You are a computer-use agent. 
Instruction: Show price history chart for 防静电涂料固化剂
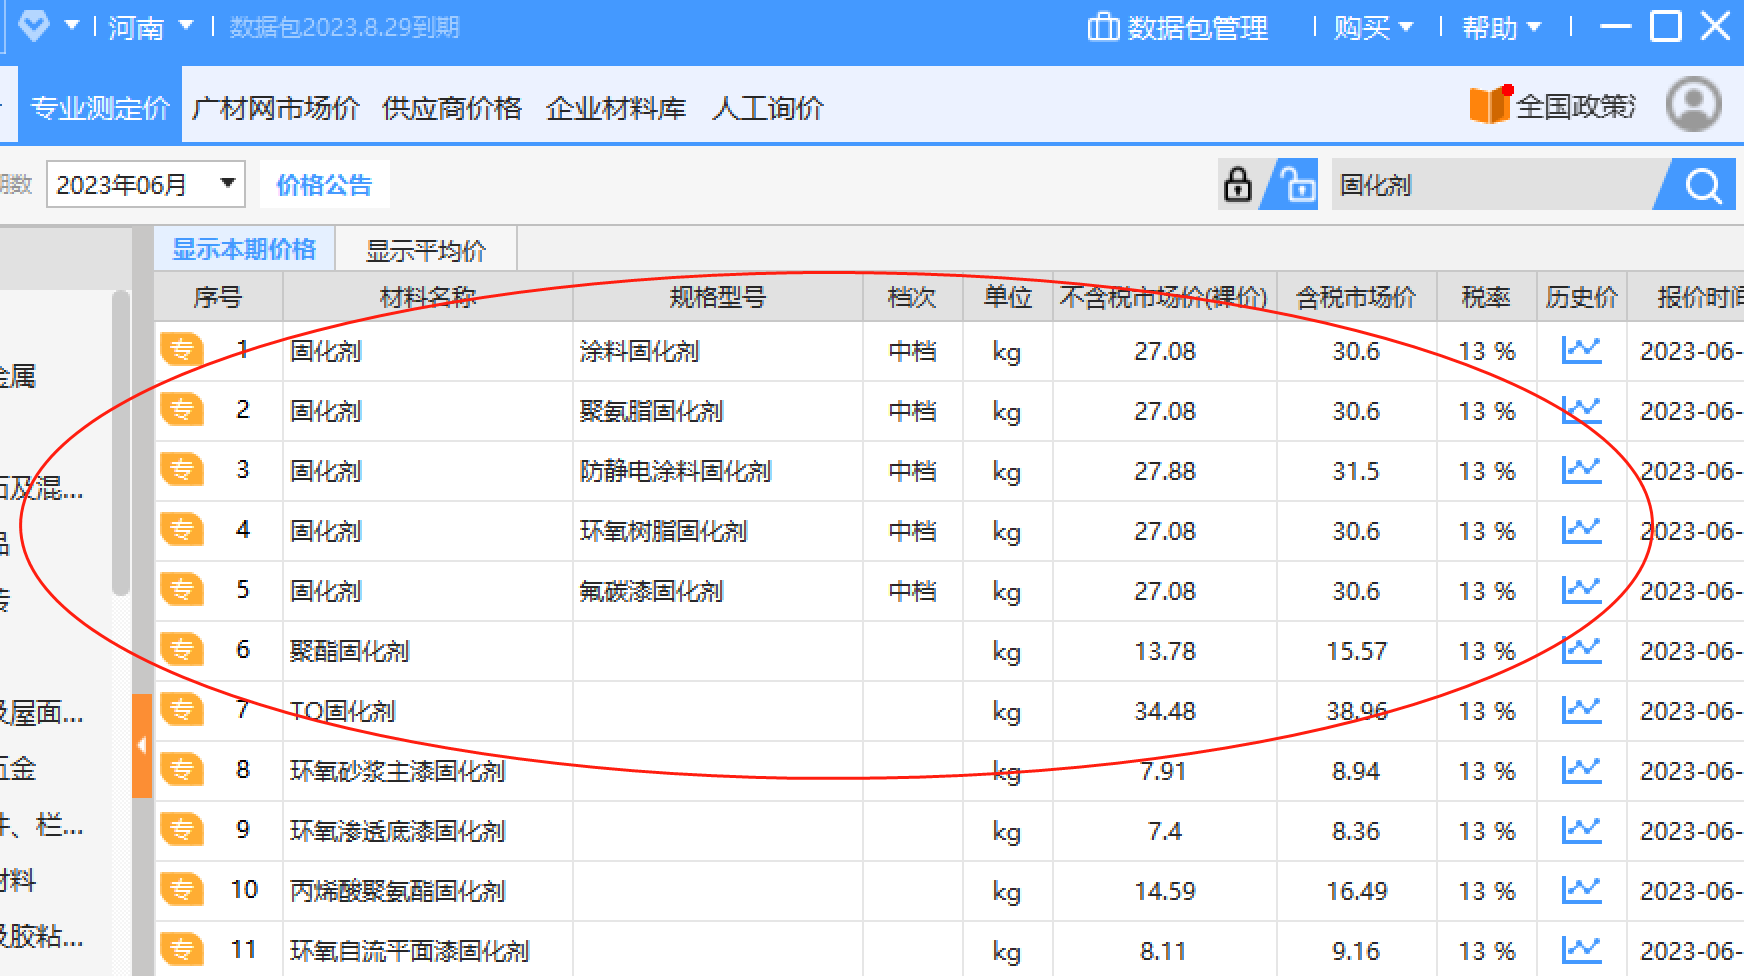[x=1581, y=470]
